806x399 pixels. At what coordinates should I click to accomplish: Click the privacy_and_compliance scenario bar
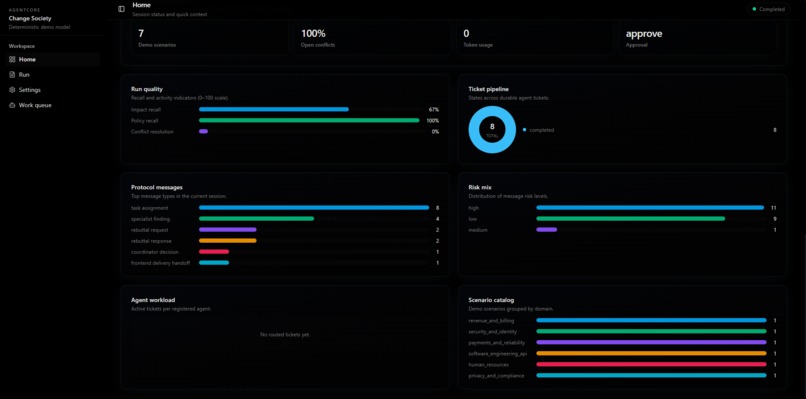coord(651,375)
